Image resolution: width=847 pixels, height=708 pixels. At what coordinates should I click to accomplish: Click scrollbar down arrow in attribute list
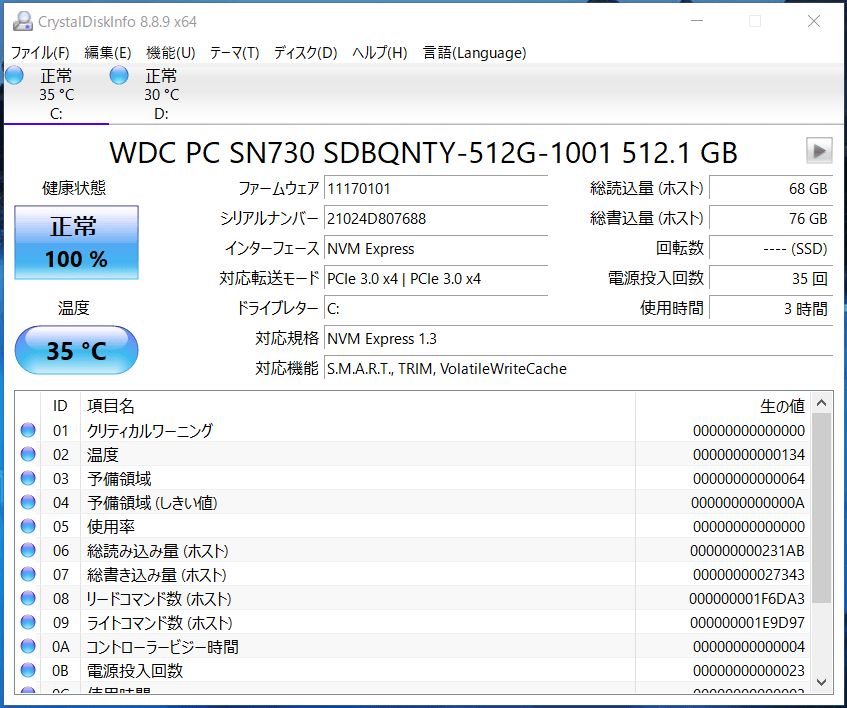coord(822,682)
